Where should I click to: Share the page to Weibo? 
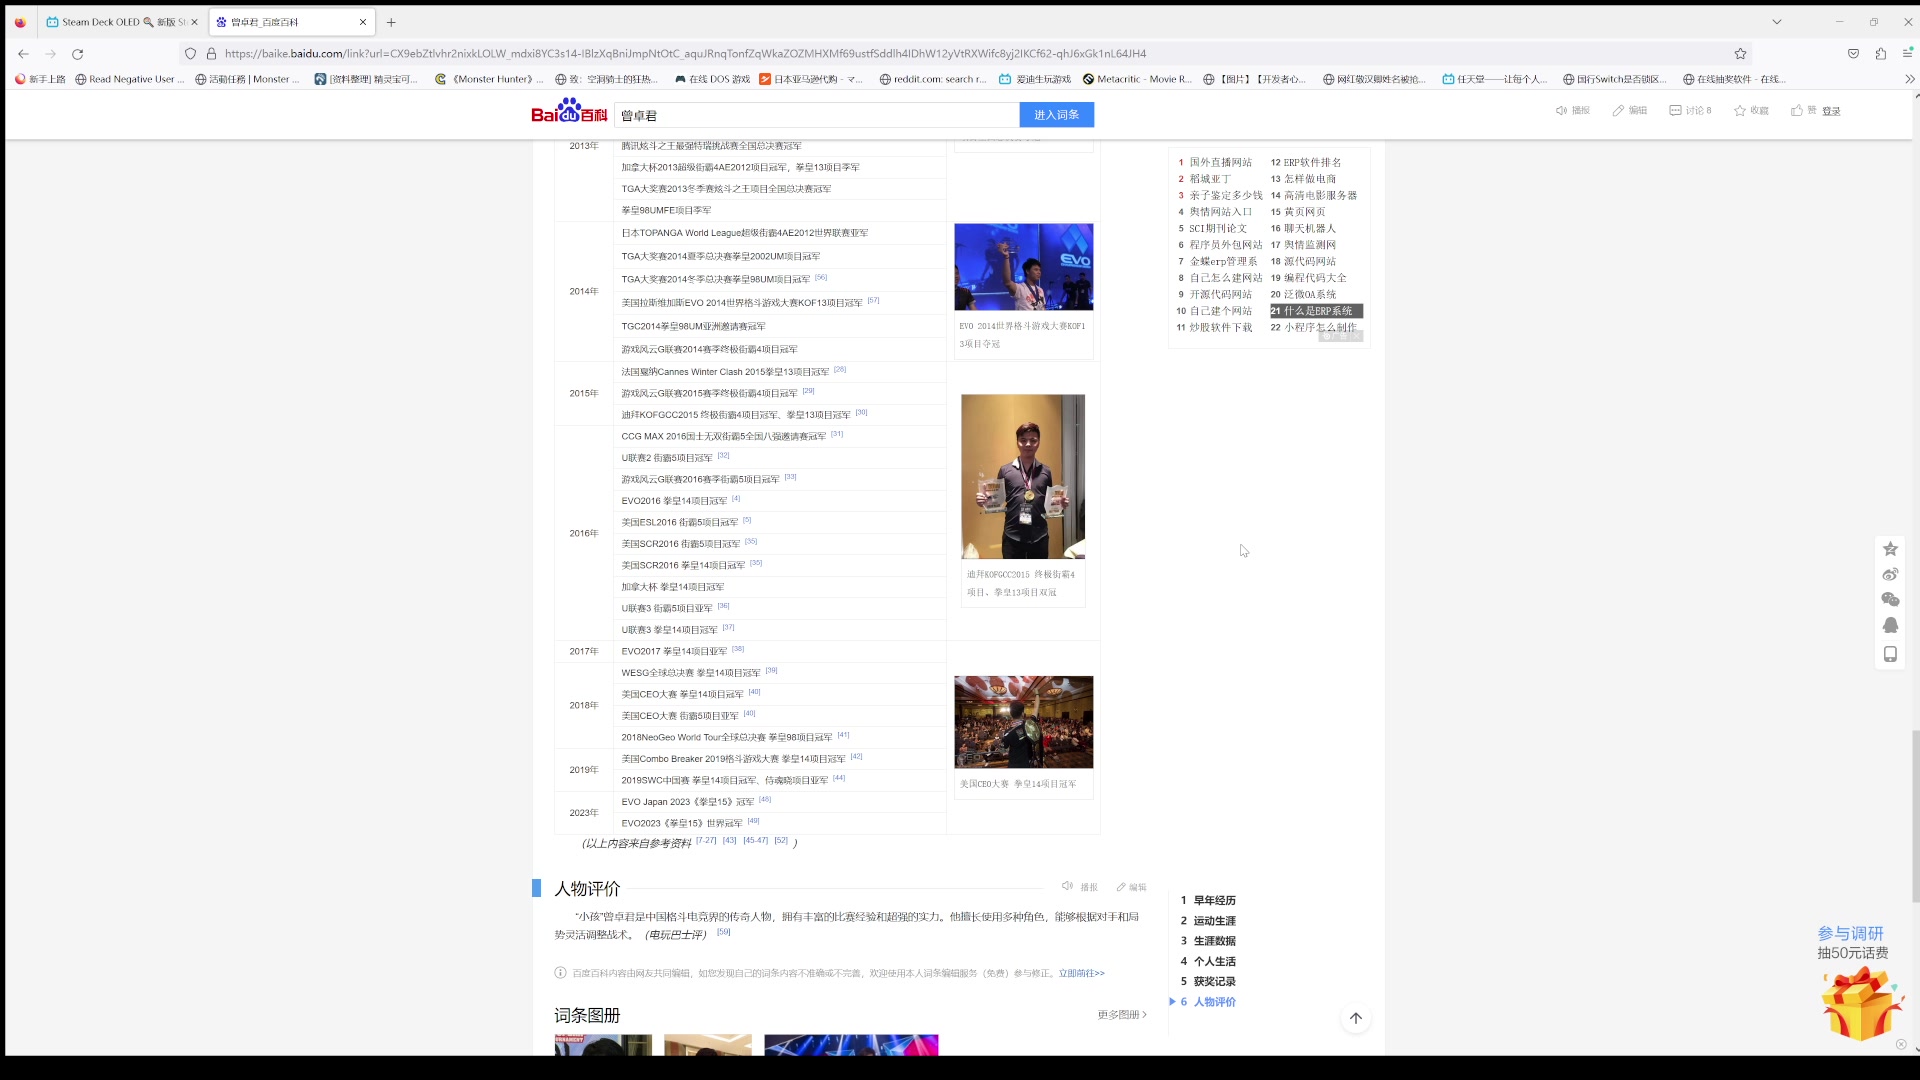tap(1890, 574)
